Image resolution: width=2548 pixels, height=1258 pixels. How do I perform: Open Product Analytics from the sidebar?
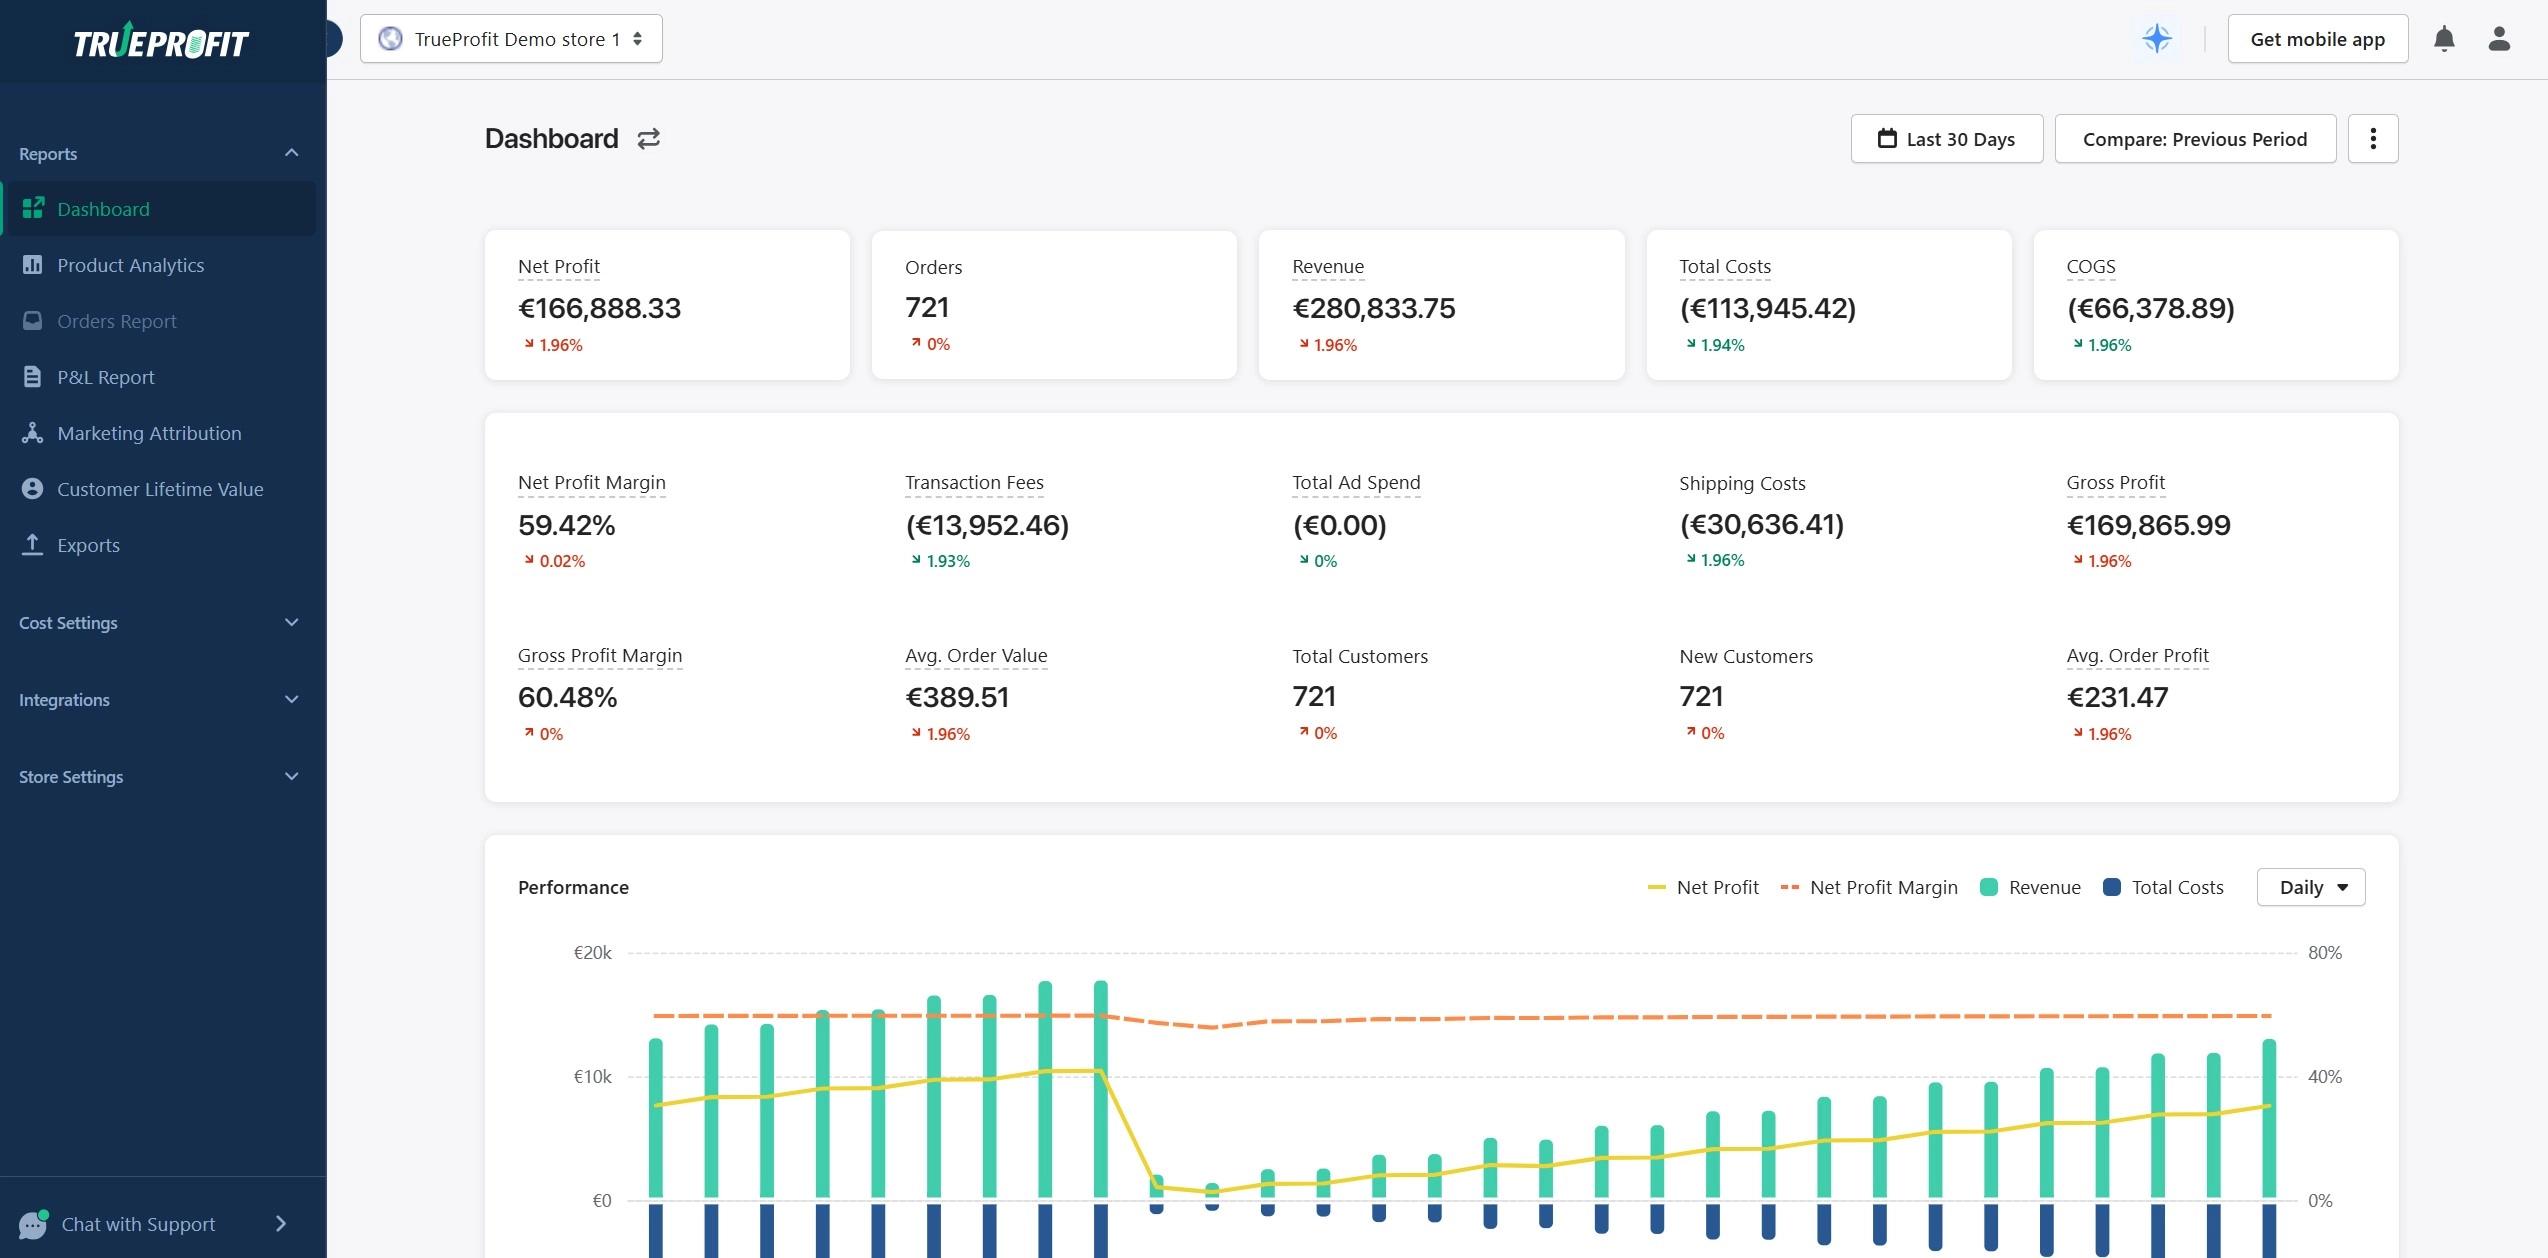tap(130, 265)
